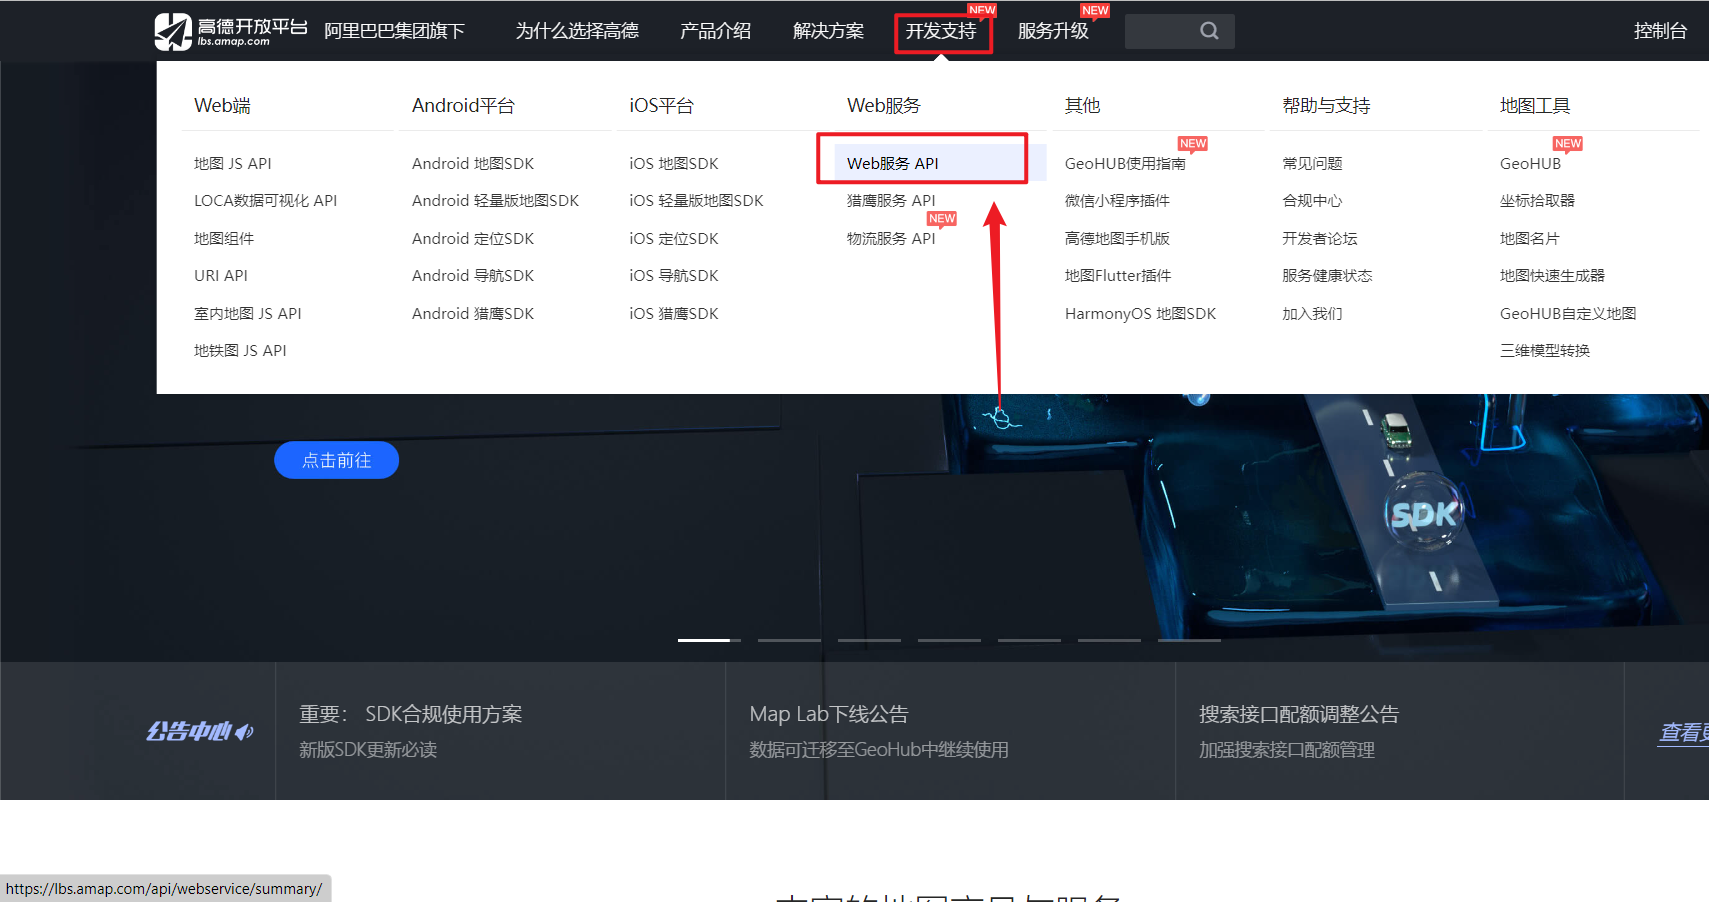Open 地铁图 JS API
Image resolution: width=1709 pixels, height=902 pixels.
pos(240,350)
